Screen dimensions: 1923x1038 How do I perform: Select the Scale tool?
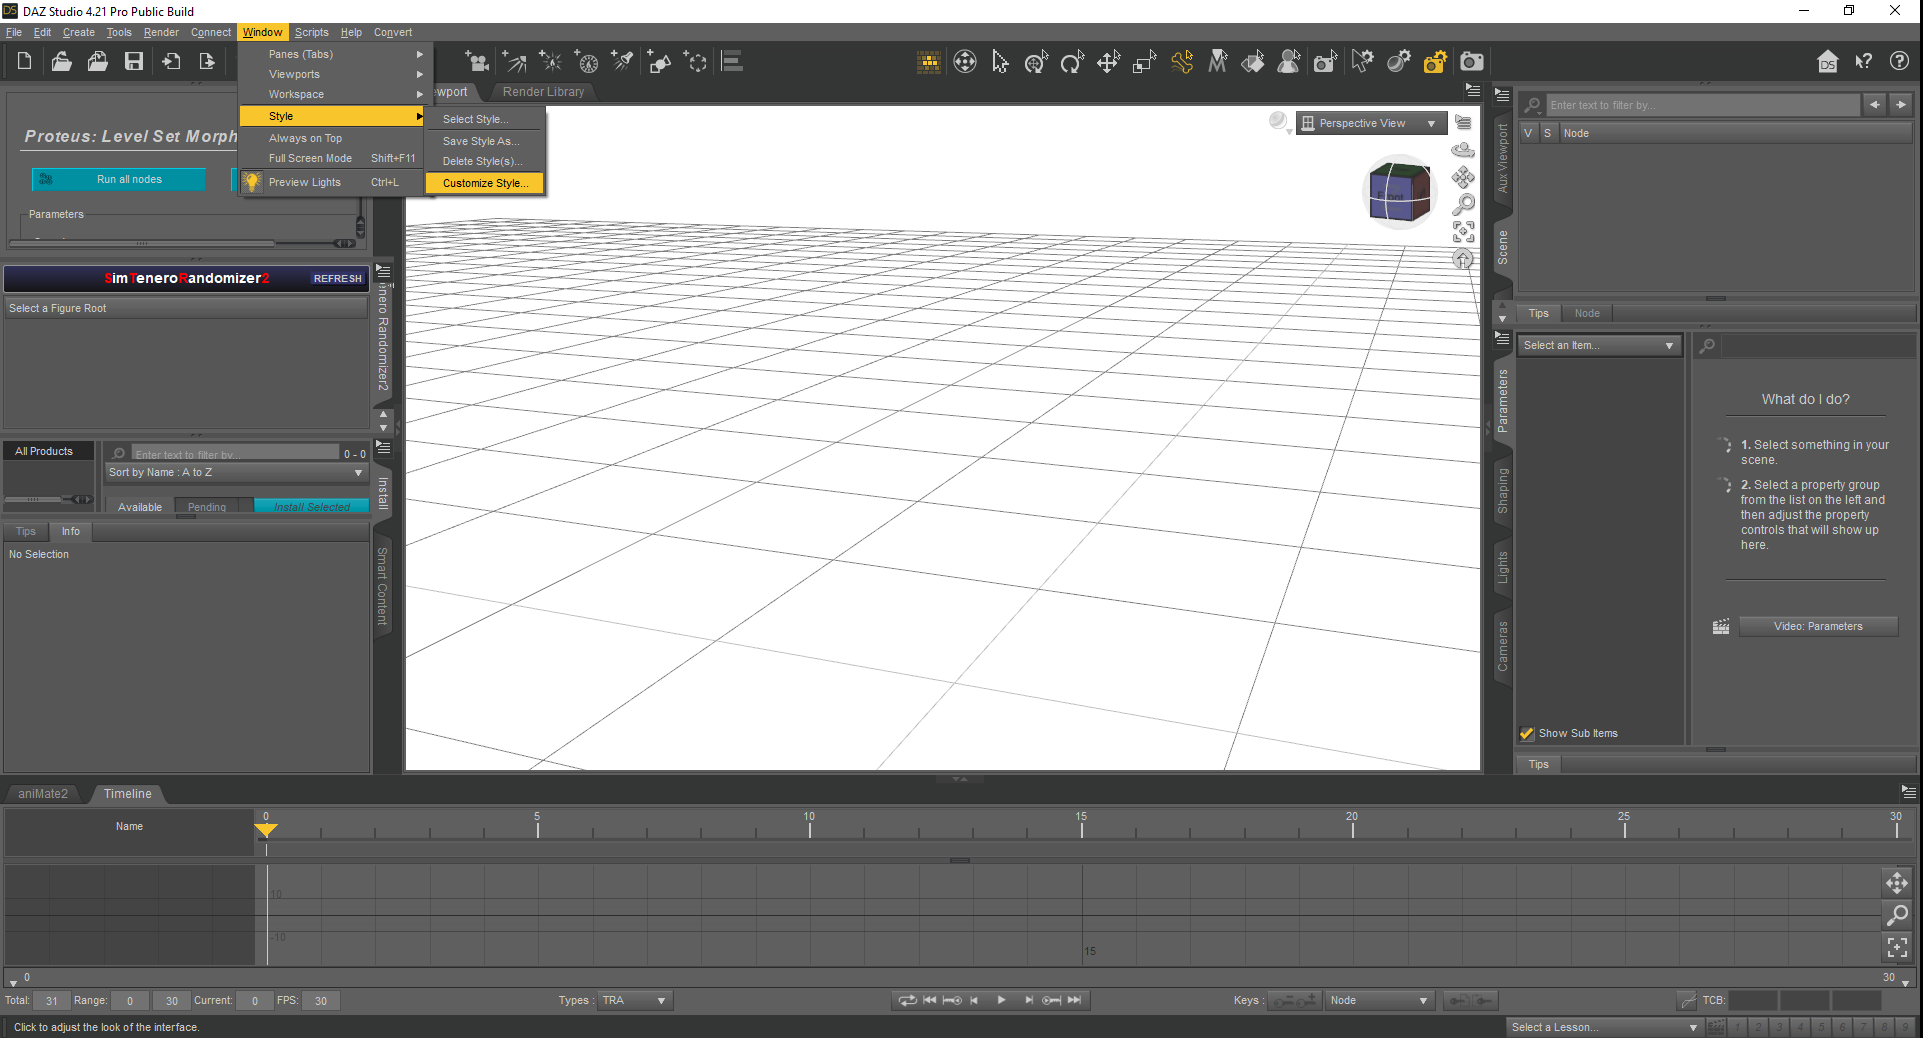[1144, 62]
